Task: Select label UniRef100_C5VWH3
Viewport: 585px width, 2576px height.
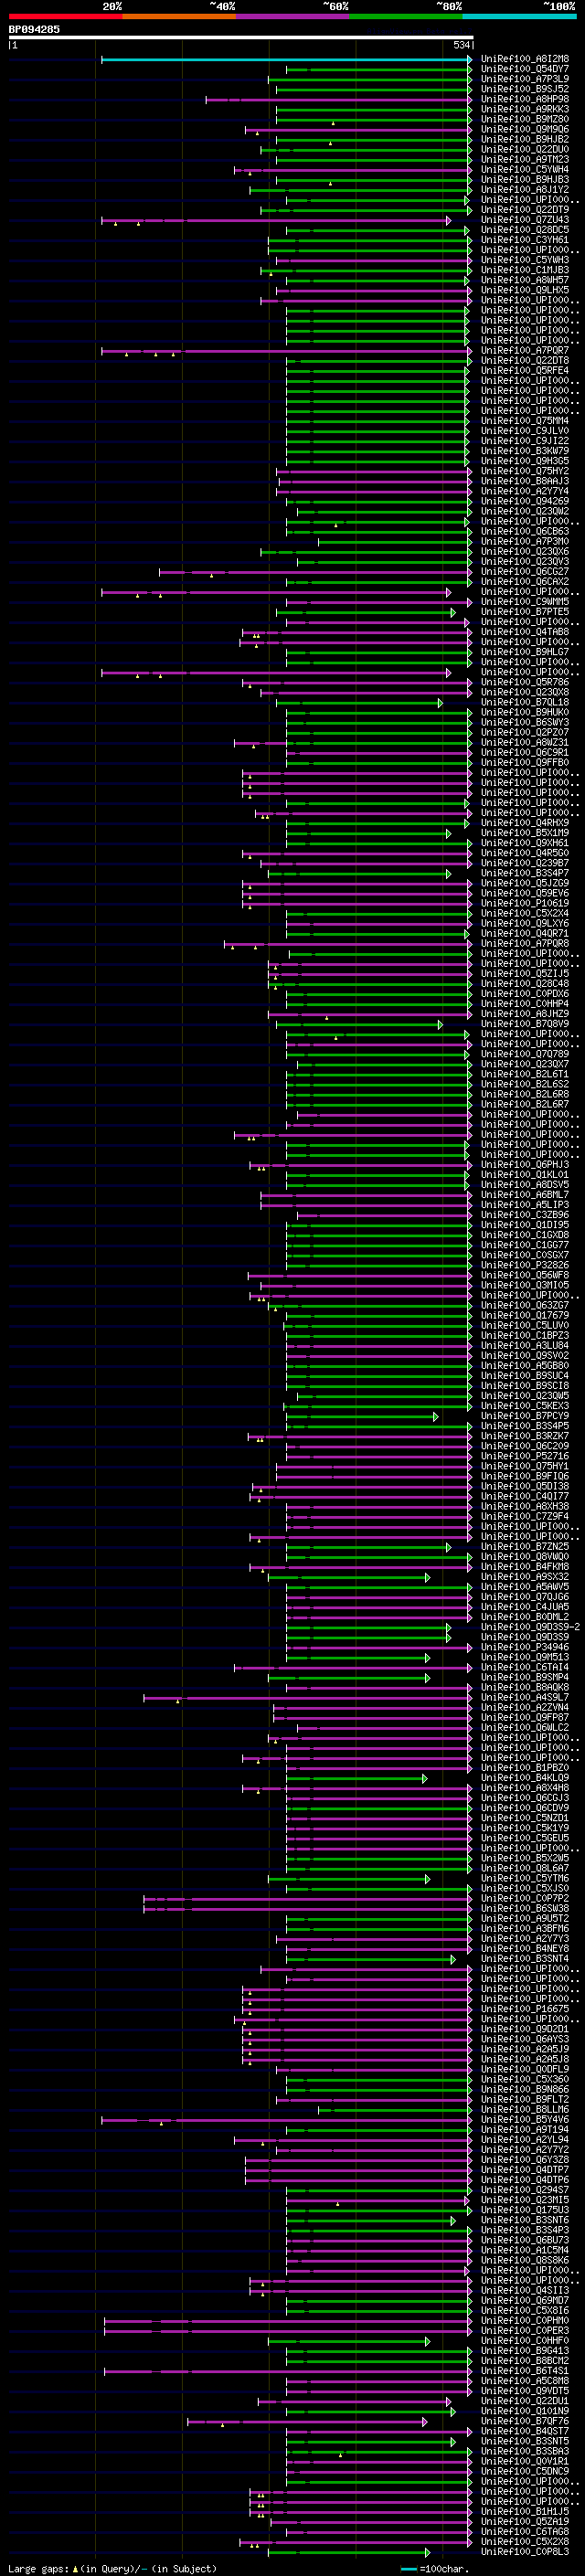Action: pos(525,261)
